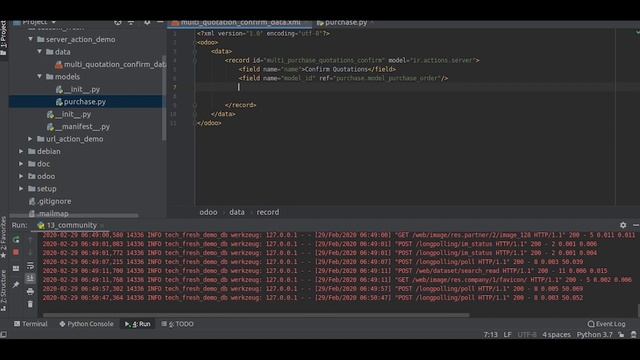Image resolution: width=640 pixels, height=360 pixels.
Task: Print the Run console output
Action: (30, 291)
